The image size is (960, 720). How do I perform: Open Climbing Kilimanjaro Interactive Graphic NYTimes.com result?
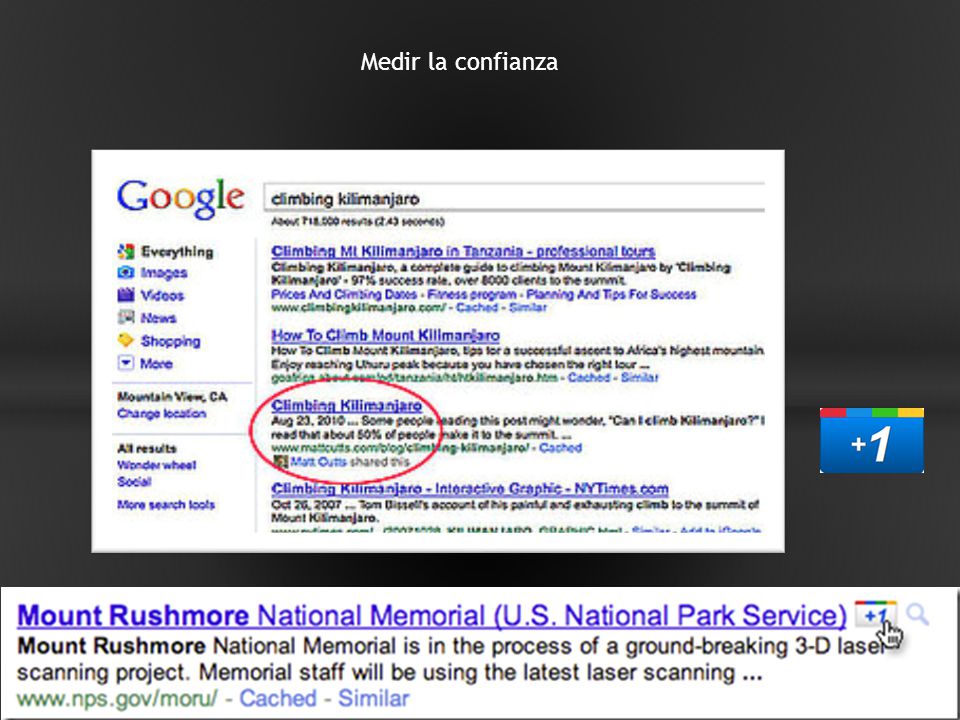(x=470, y=489)
